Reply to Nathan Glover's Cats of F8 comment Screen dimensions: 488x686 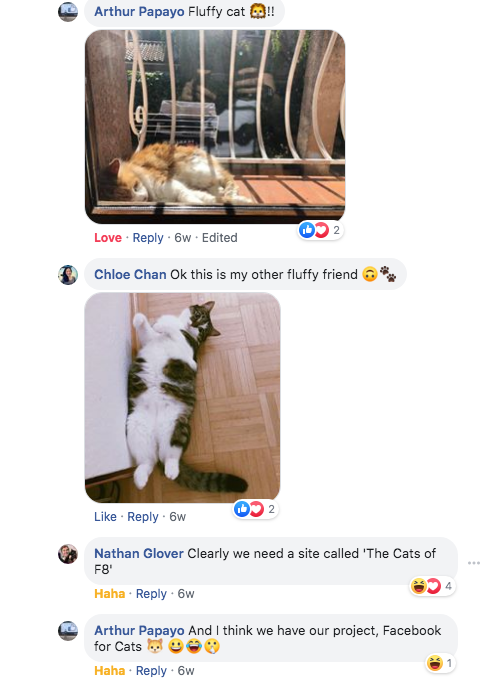[x=151, y=594]
